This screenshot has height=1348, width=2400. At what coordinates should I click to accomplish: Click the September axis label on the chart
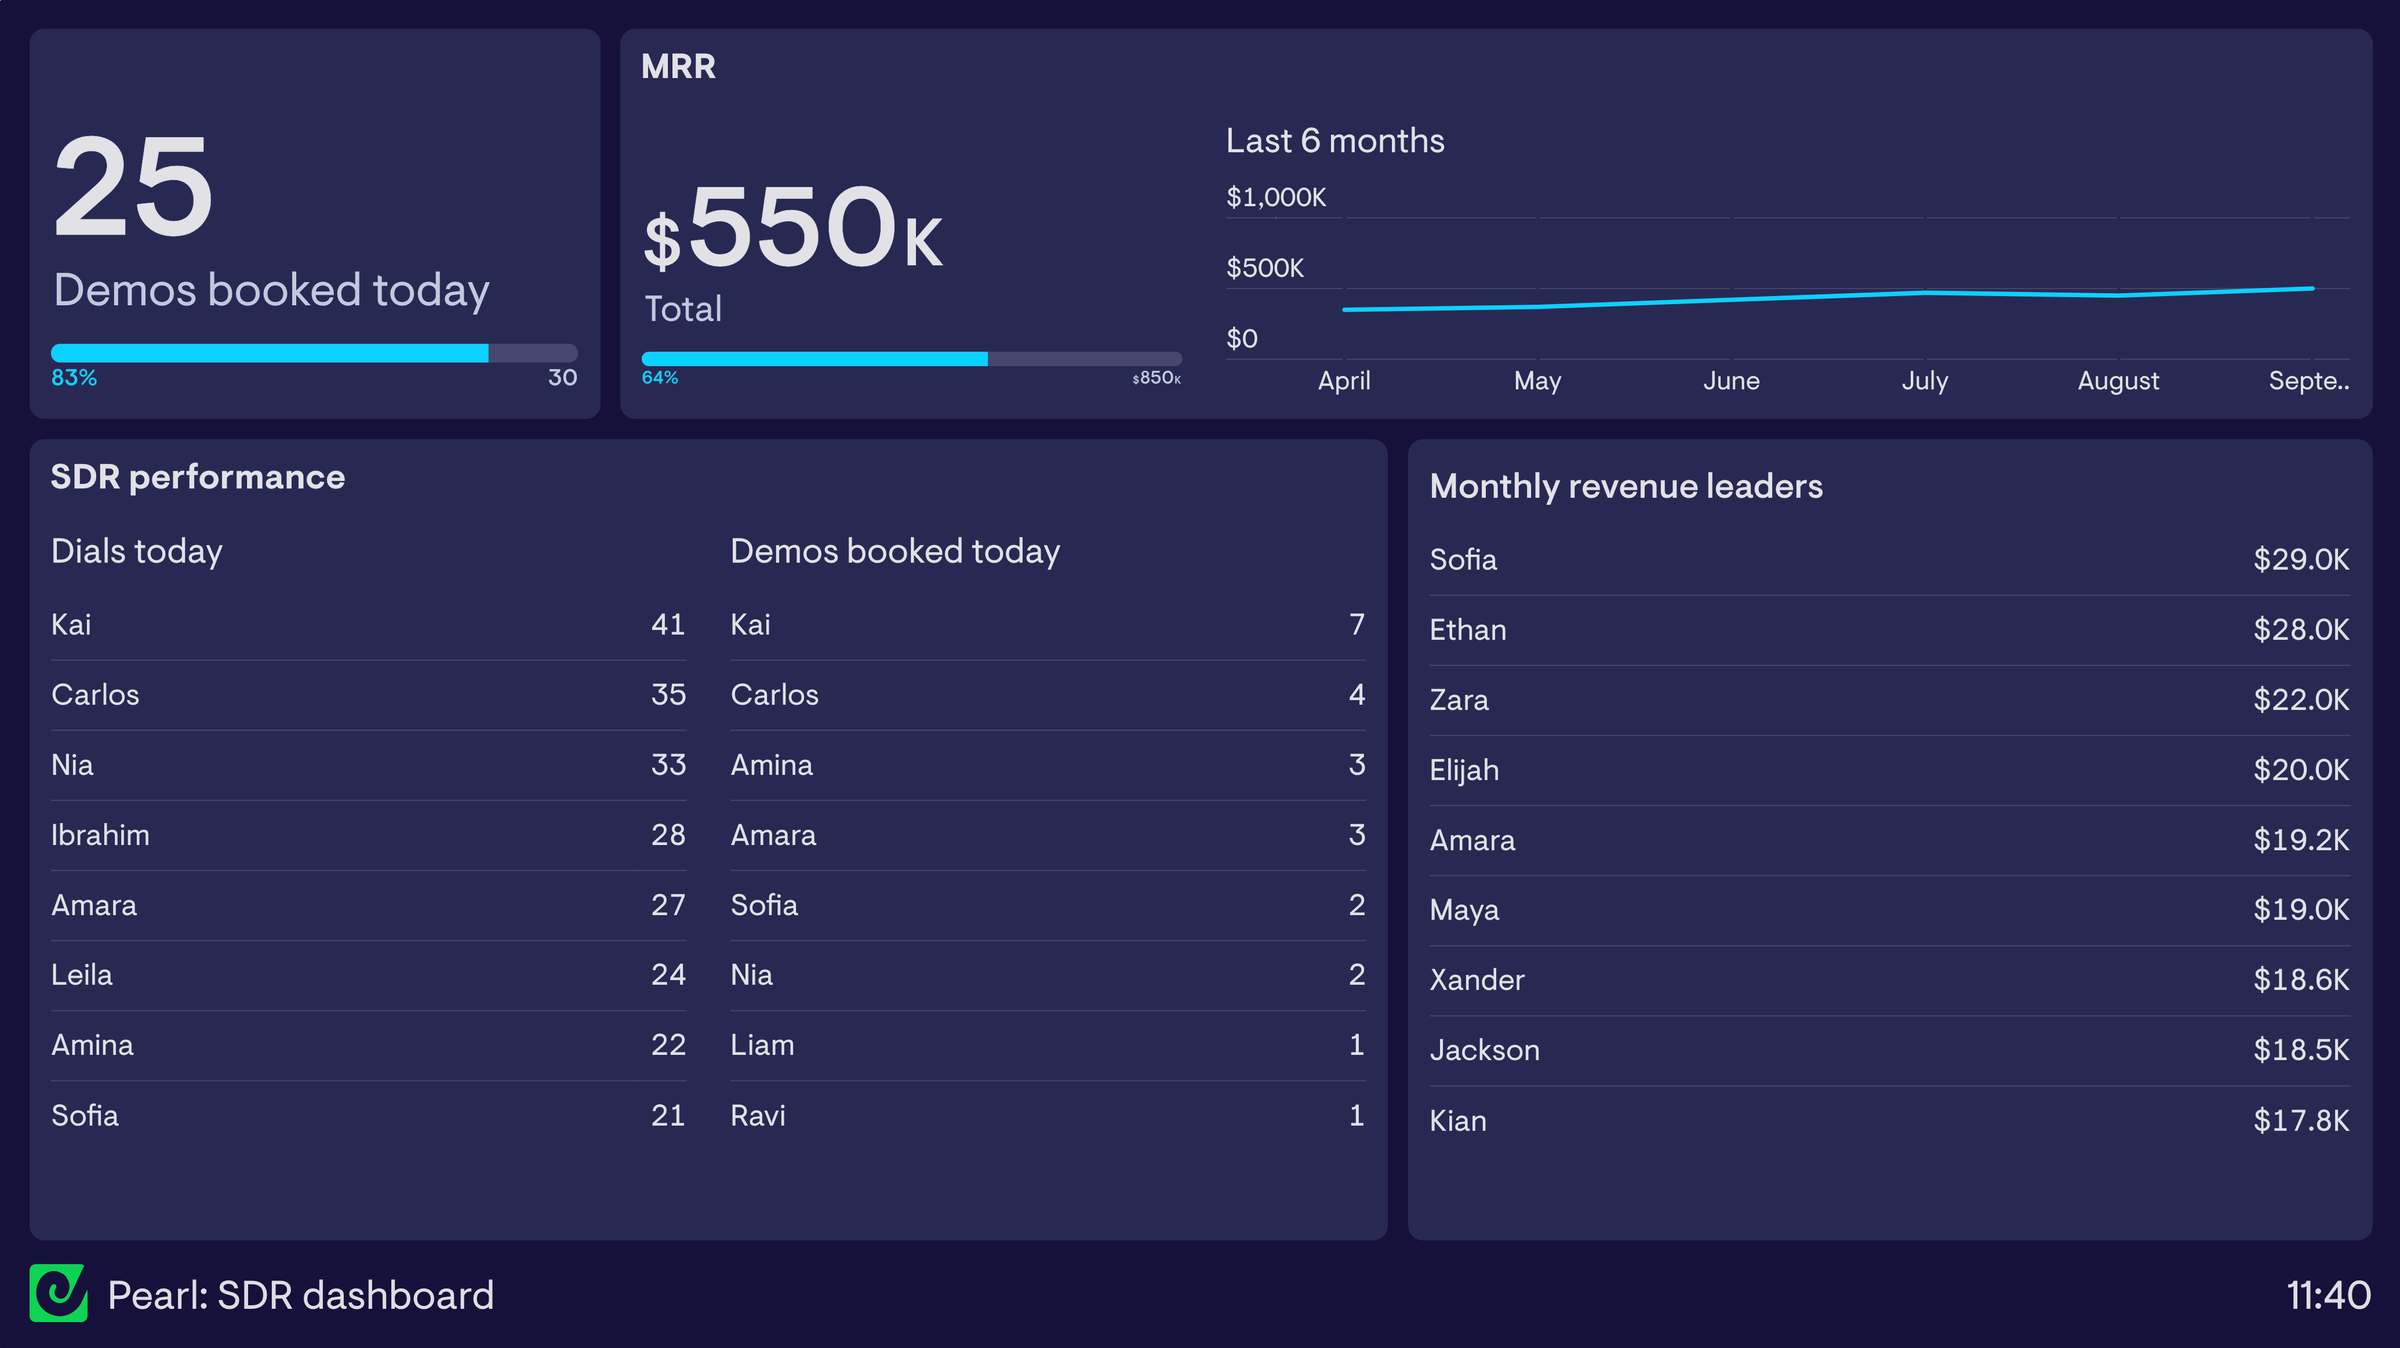pyautogui.click(x=2310, y=380)
